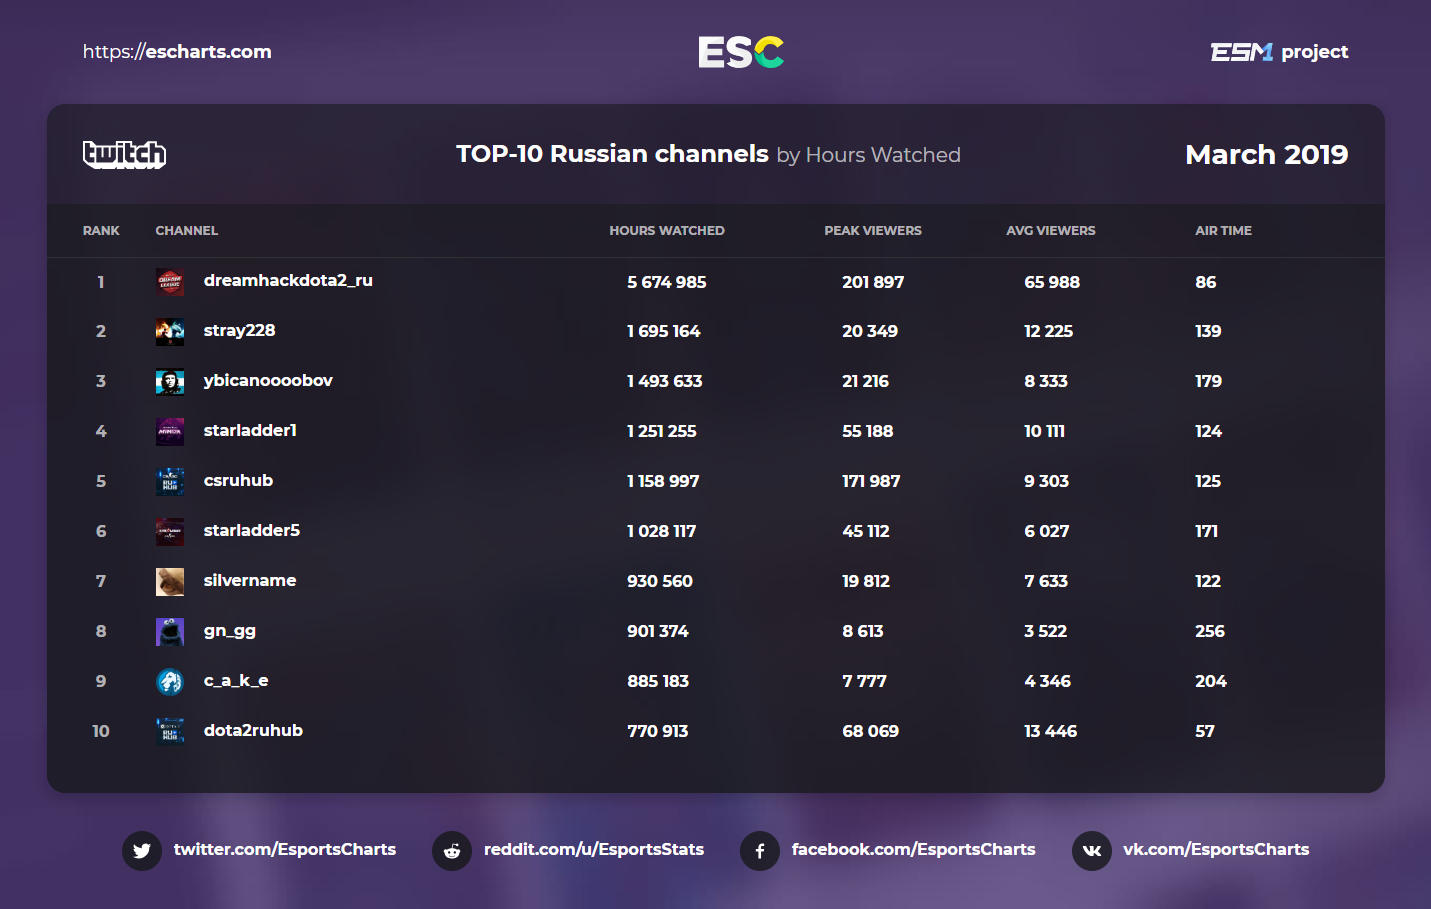
Task: Click the VK icon in footer
Action: [1091, 851]
